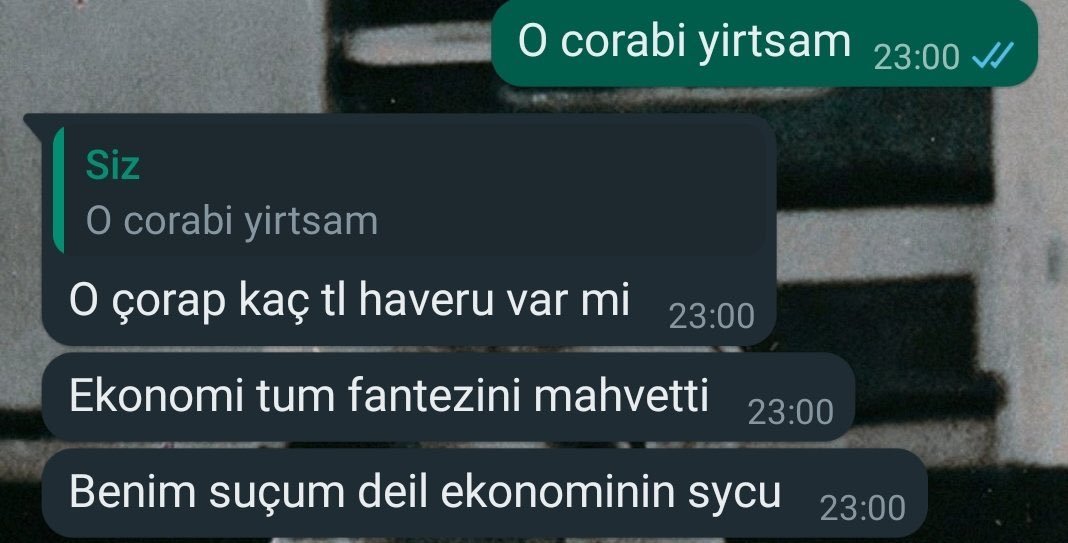Screen dimensions: 1068x543
Task: Tap the reply bubble containing the quote
Action: [x=409, y=230]
